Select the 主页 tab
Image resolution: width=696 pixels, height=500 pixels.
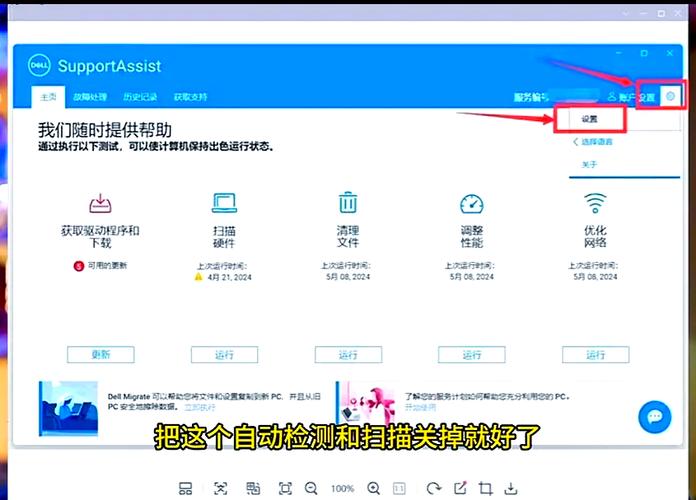pyautogui.click(x=48, y=97)
